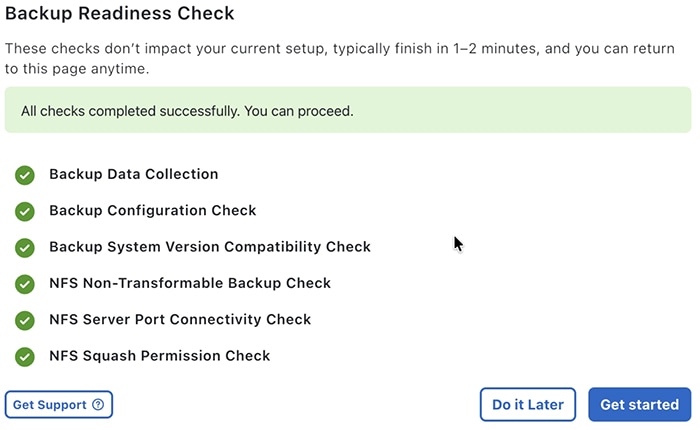This screenshot has height=430, width=700.
Task: Click the Backup Readiness Check heading
Action: (x=120, y=14)
